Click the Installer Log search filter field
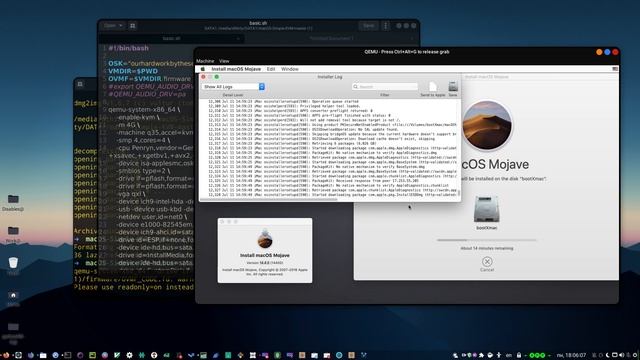Image resolution: width=640 pixels, height=360 pixels. click(385, 87)
